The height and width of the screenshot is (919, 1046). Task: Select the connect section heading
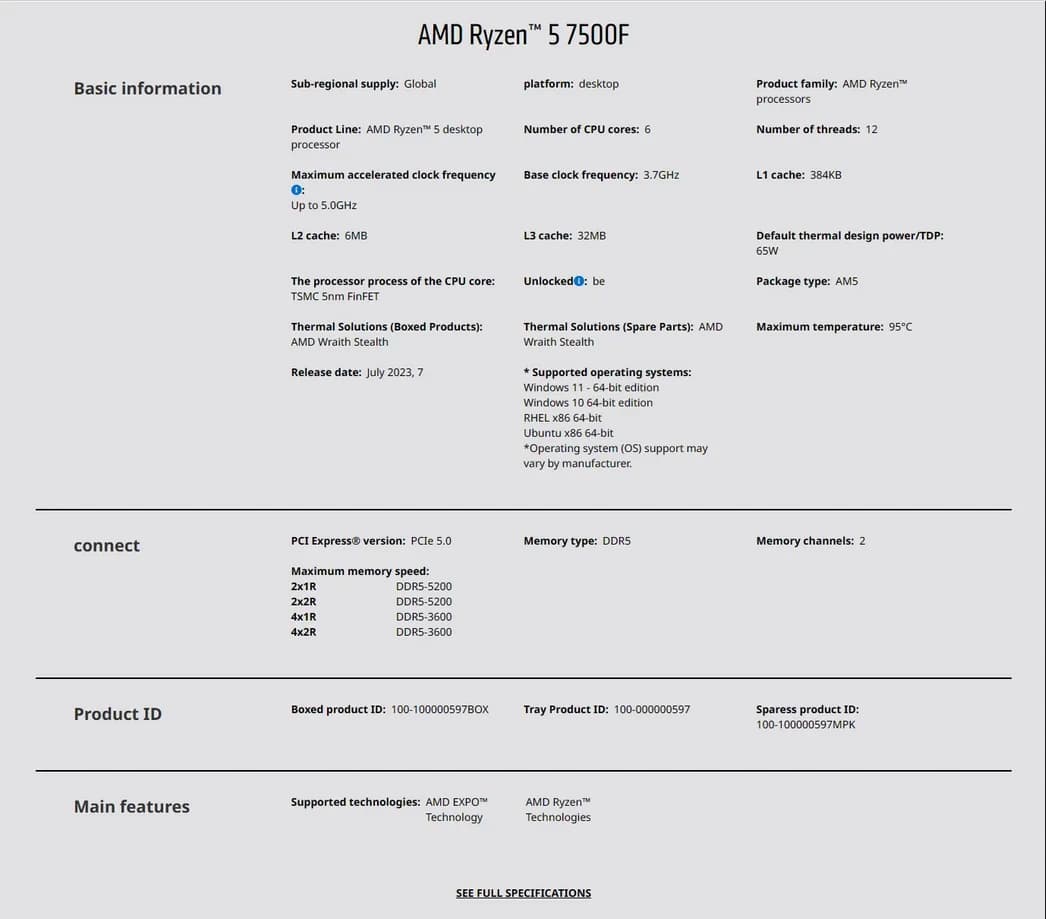point(107,546)
